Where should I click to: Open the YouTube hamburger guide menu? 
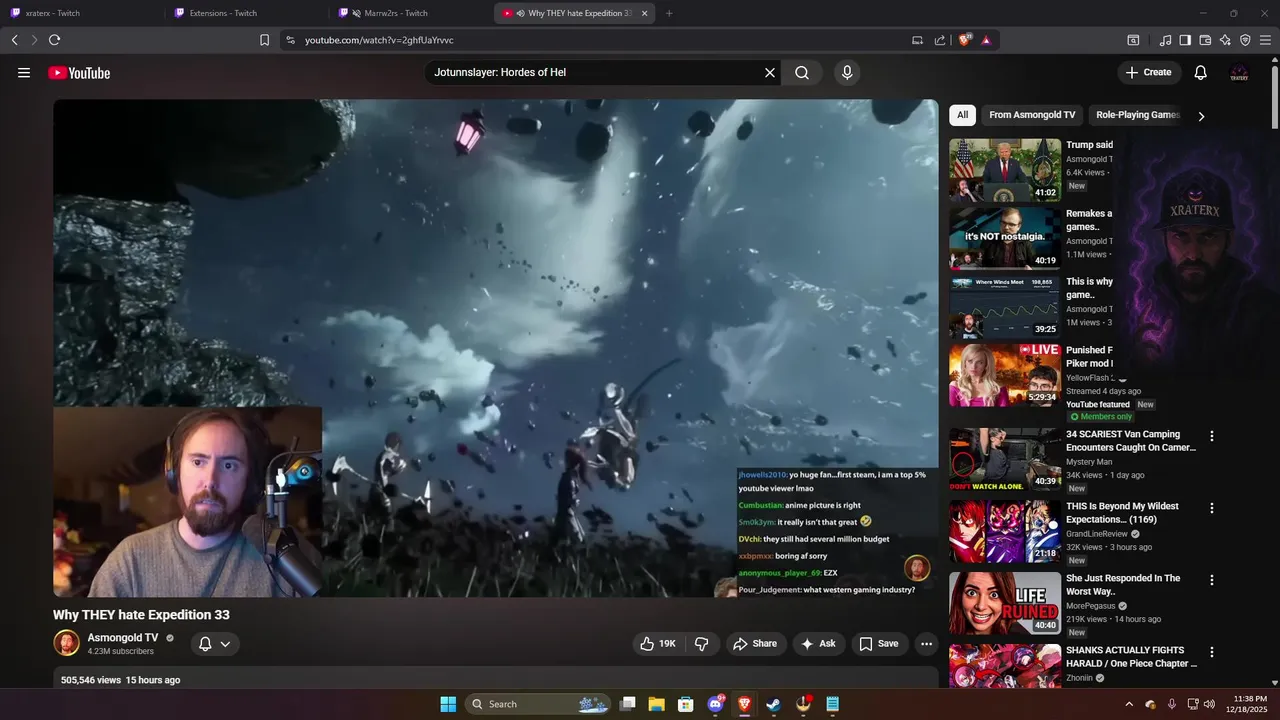(x=24, y=72)
